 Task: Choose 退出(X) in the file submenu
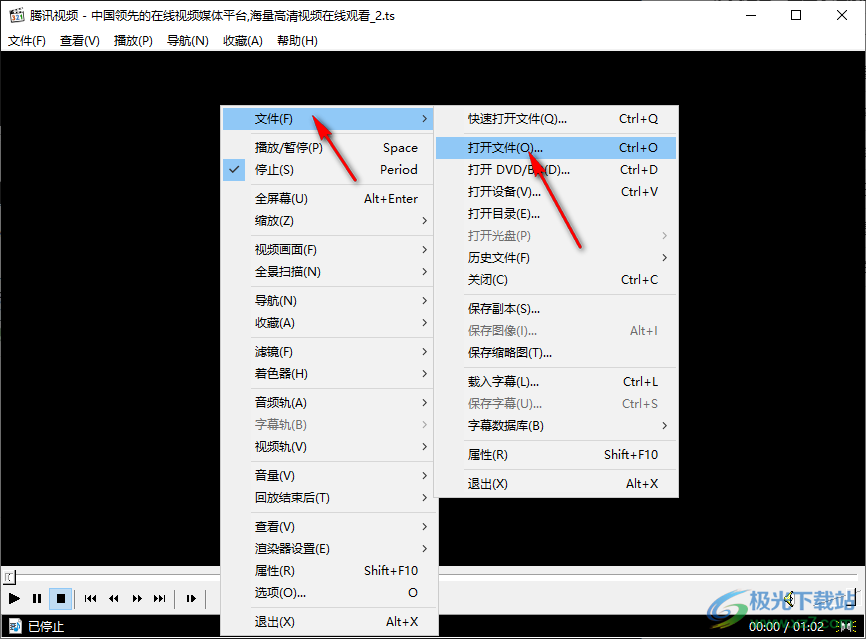click(x=556, y=484)
